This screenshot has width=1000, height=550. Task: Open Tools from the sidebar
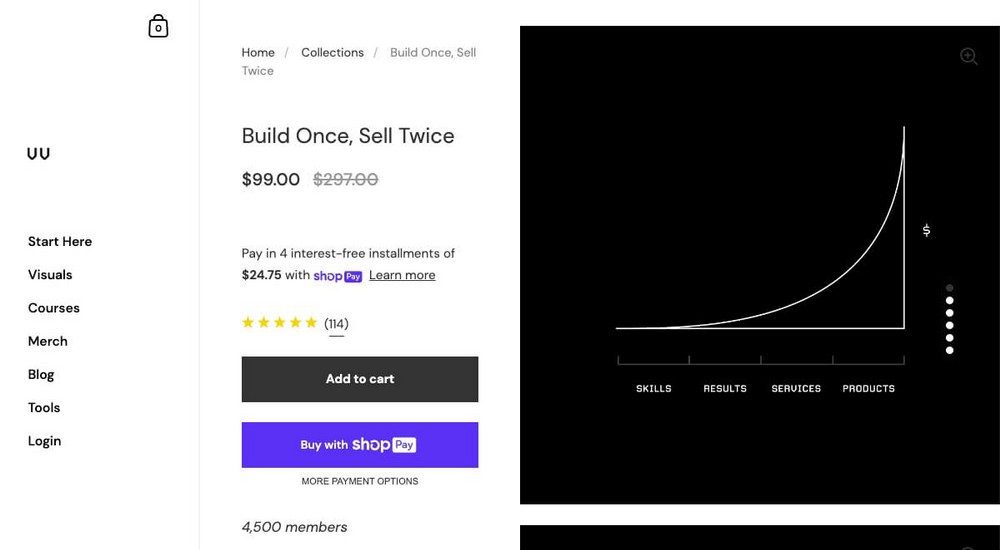click(x=44, y=408)
